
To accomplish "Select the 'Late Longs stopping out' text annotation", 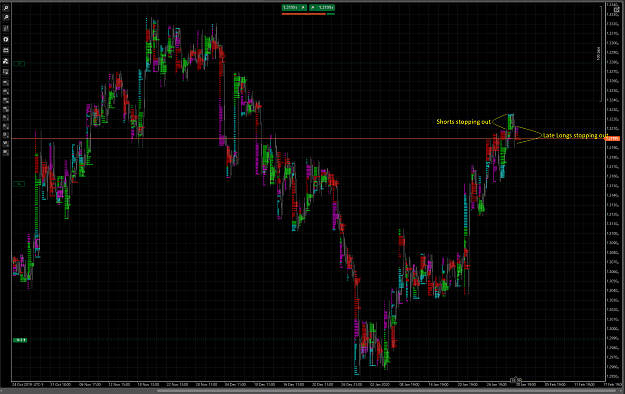I will pos(575,136).
